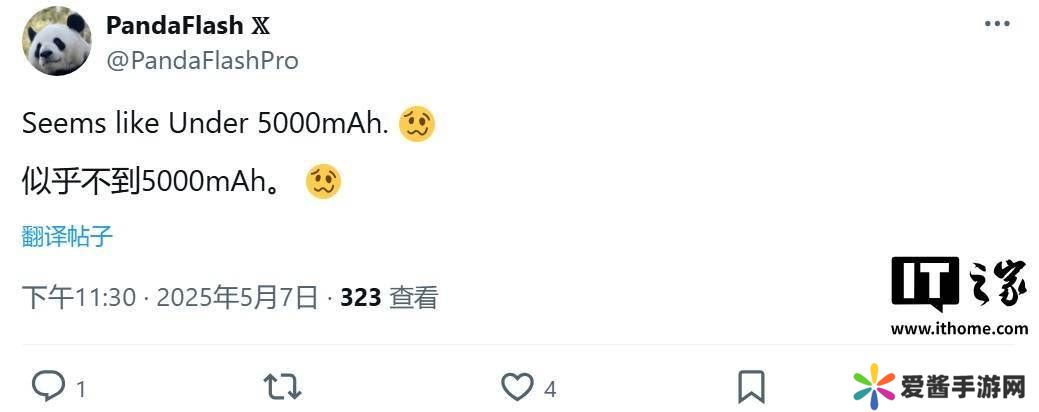Click the IT之家 logo watermark

958,286
